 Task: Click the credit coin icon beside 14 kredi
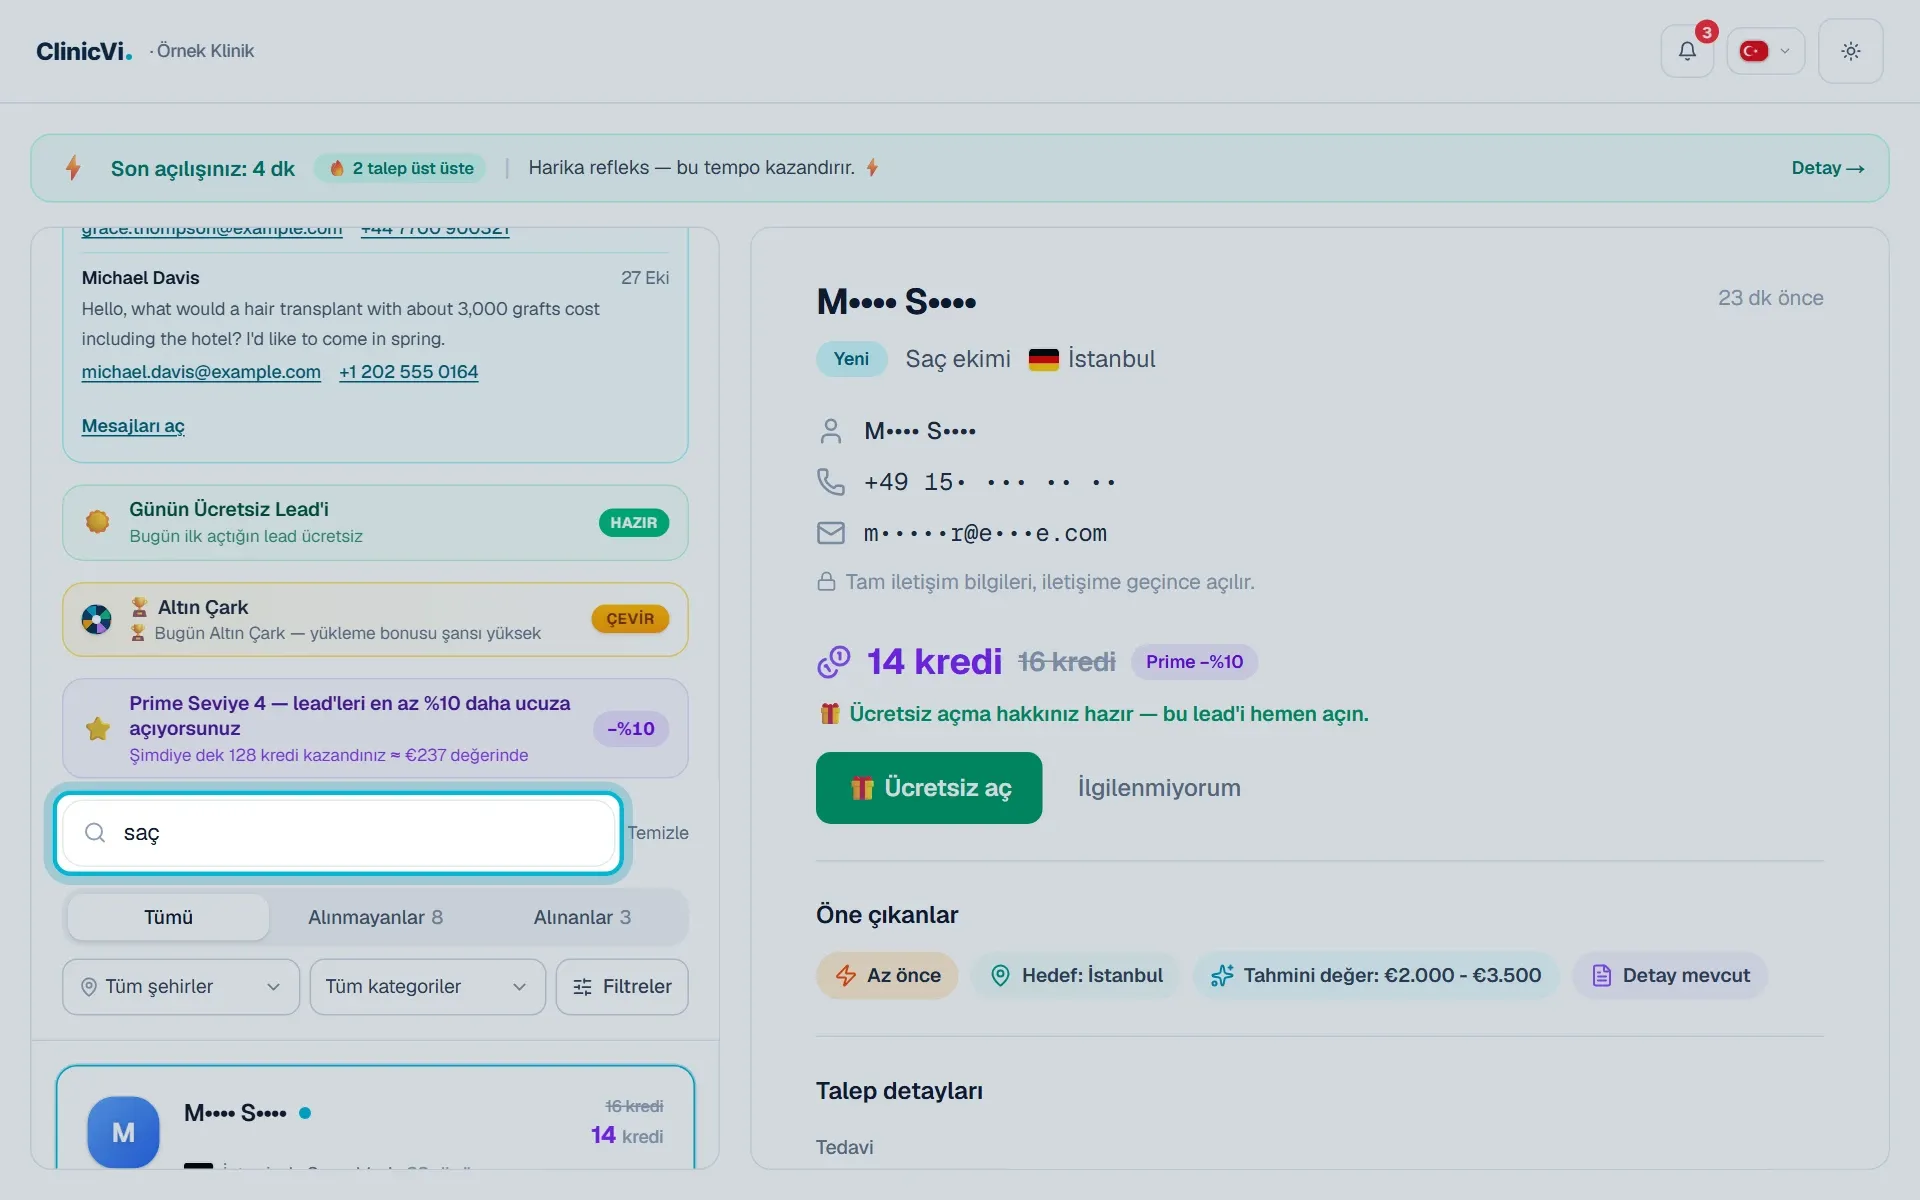coord(833,662)
